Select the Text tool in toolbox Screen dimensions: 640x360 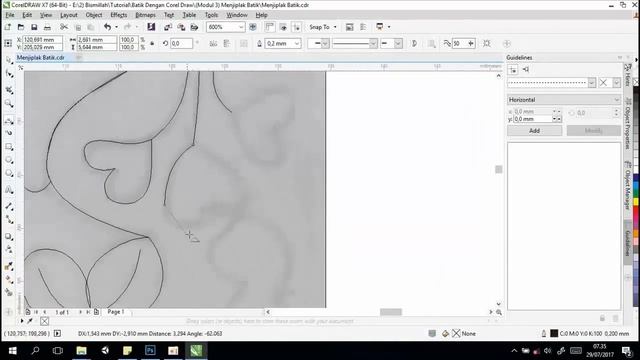click(9, 190)
